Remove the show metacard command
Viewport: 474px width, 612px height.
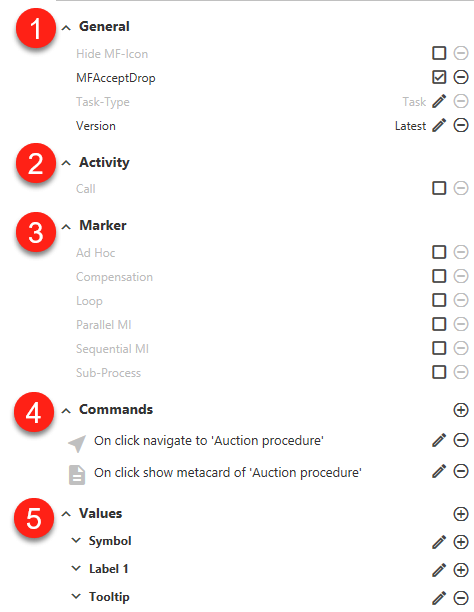pos(461,471)
